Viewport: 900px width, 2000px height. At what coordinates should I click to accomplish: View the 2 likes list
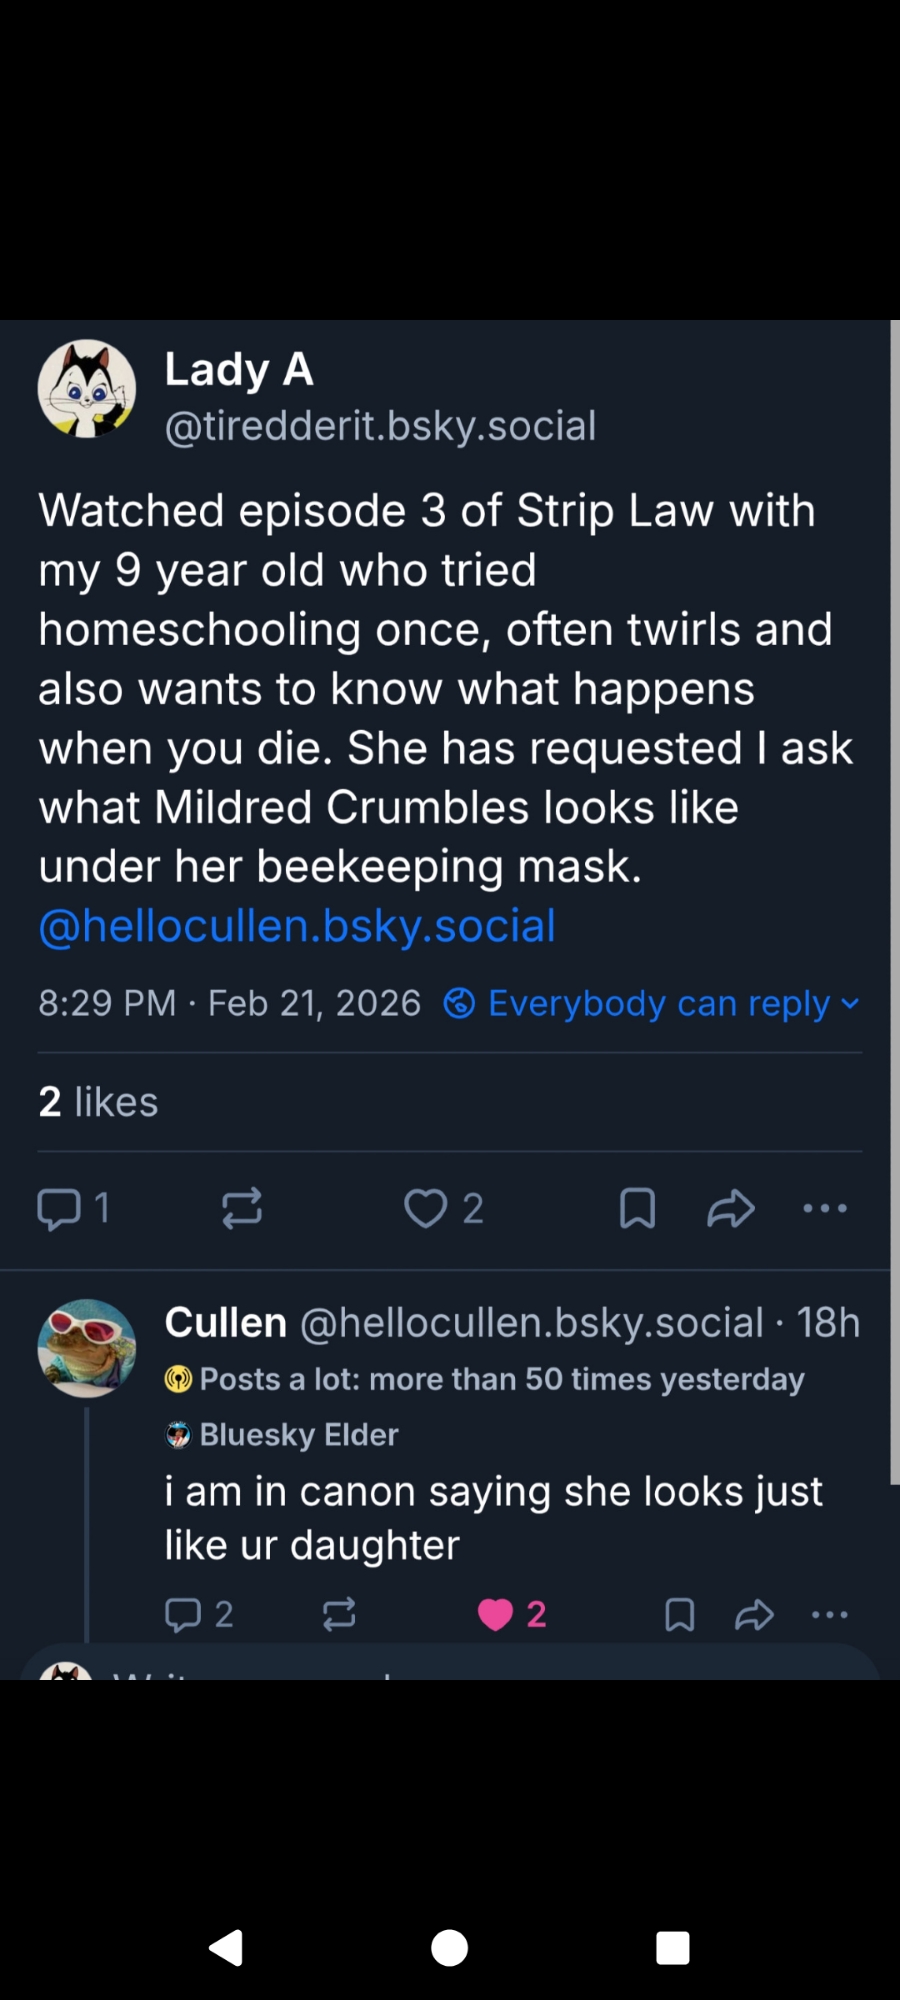click(98, 1102)
